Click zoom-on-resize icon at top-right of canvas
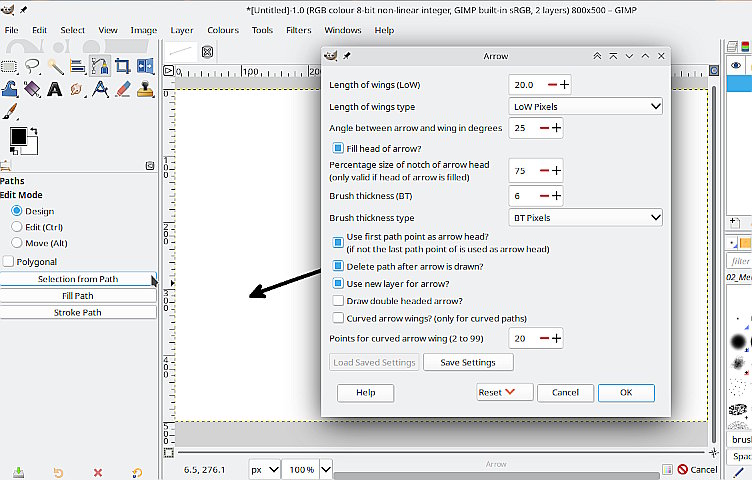 pos(714,71)
